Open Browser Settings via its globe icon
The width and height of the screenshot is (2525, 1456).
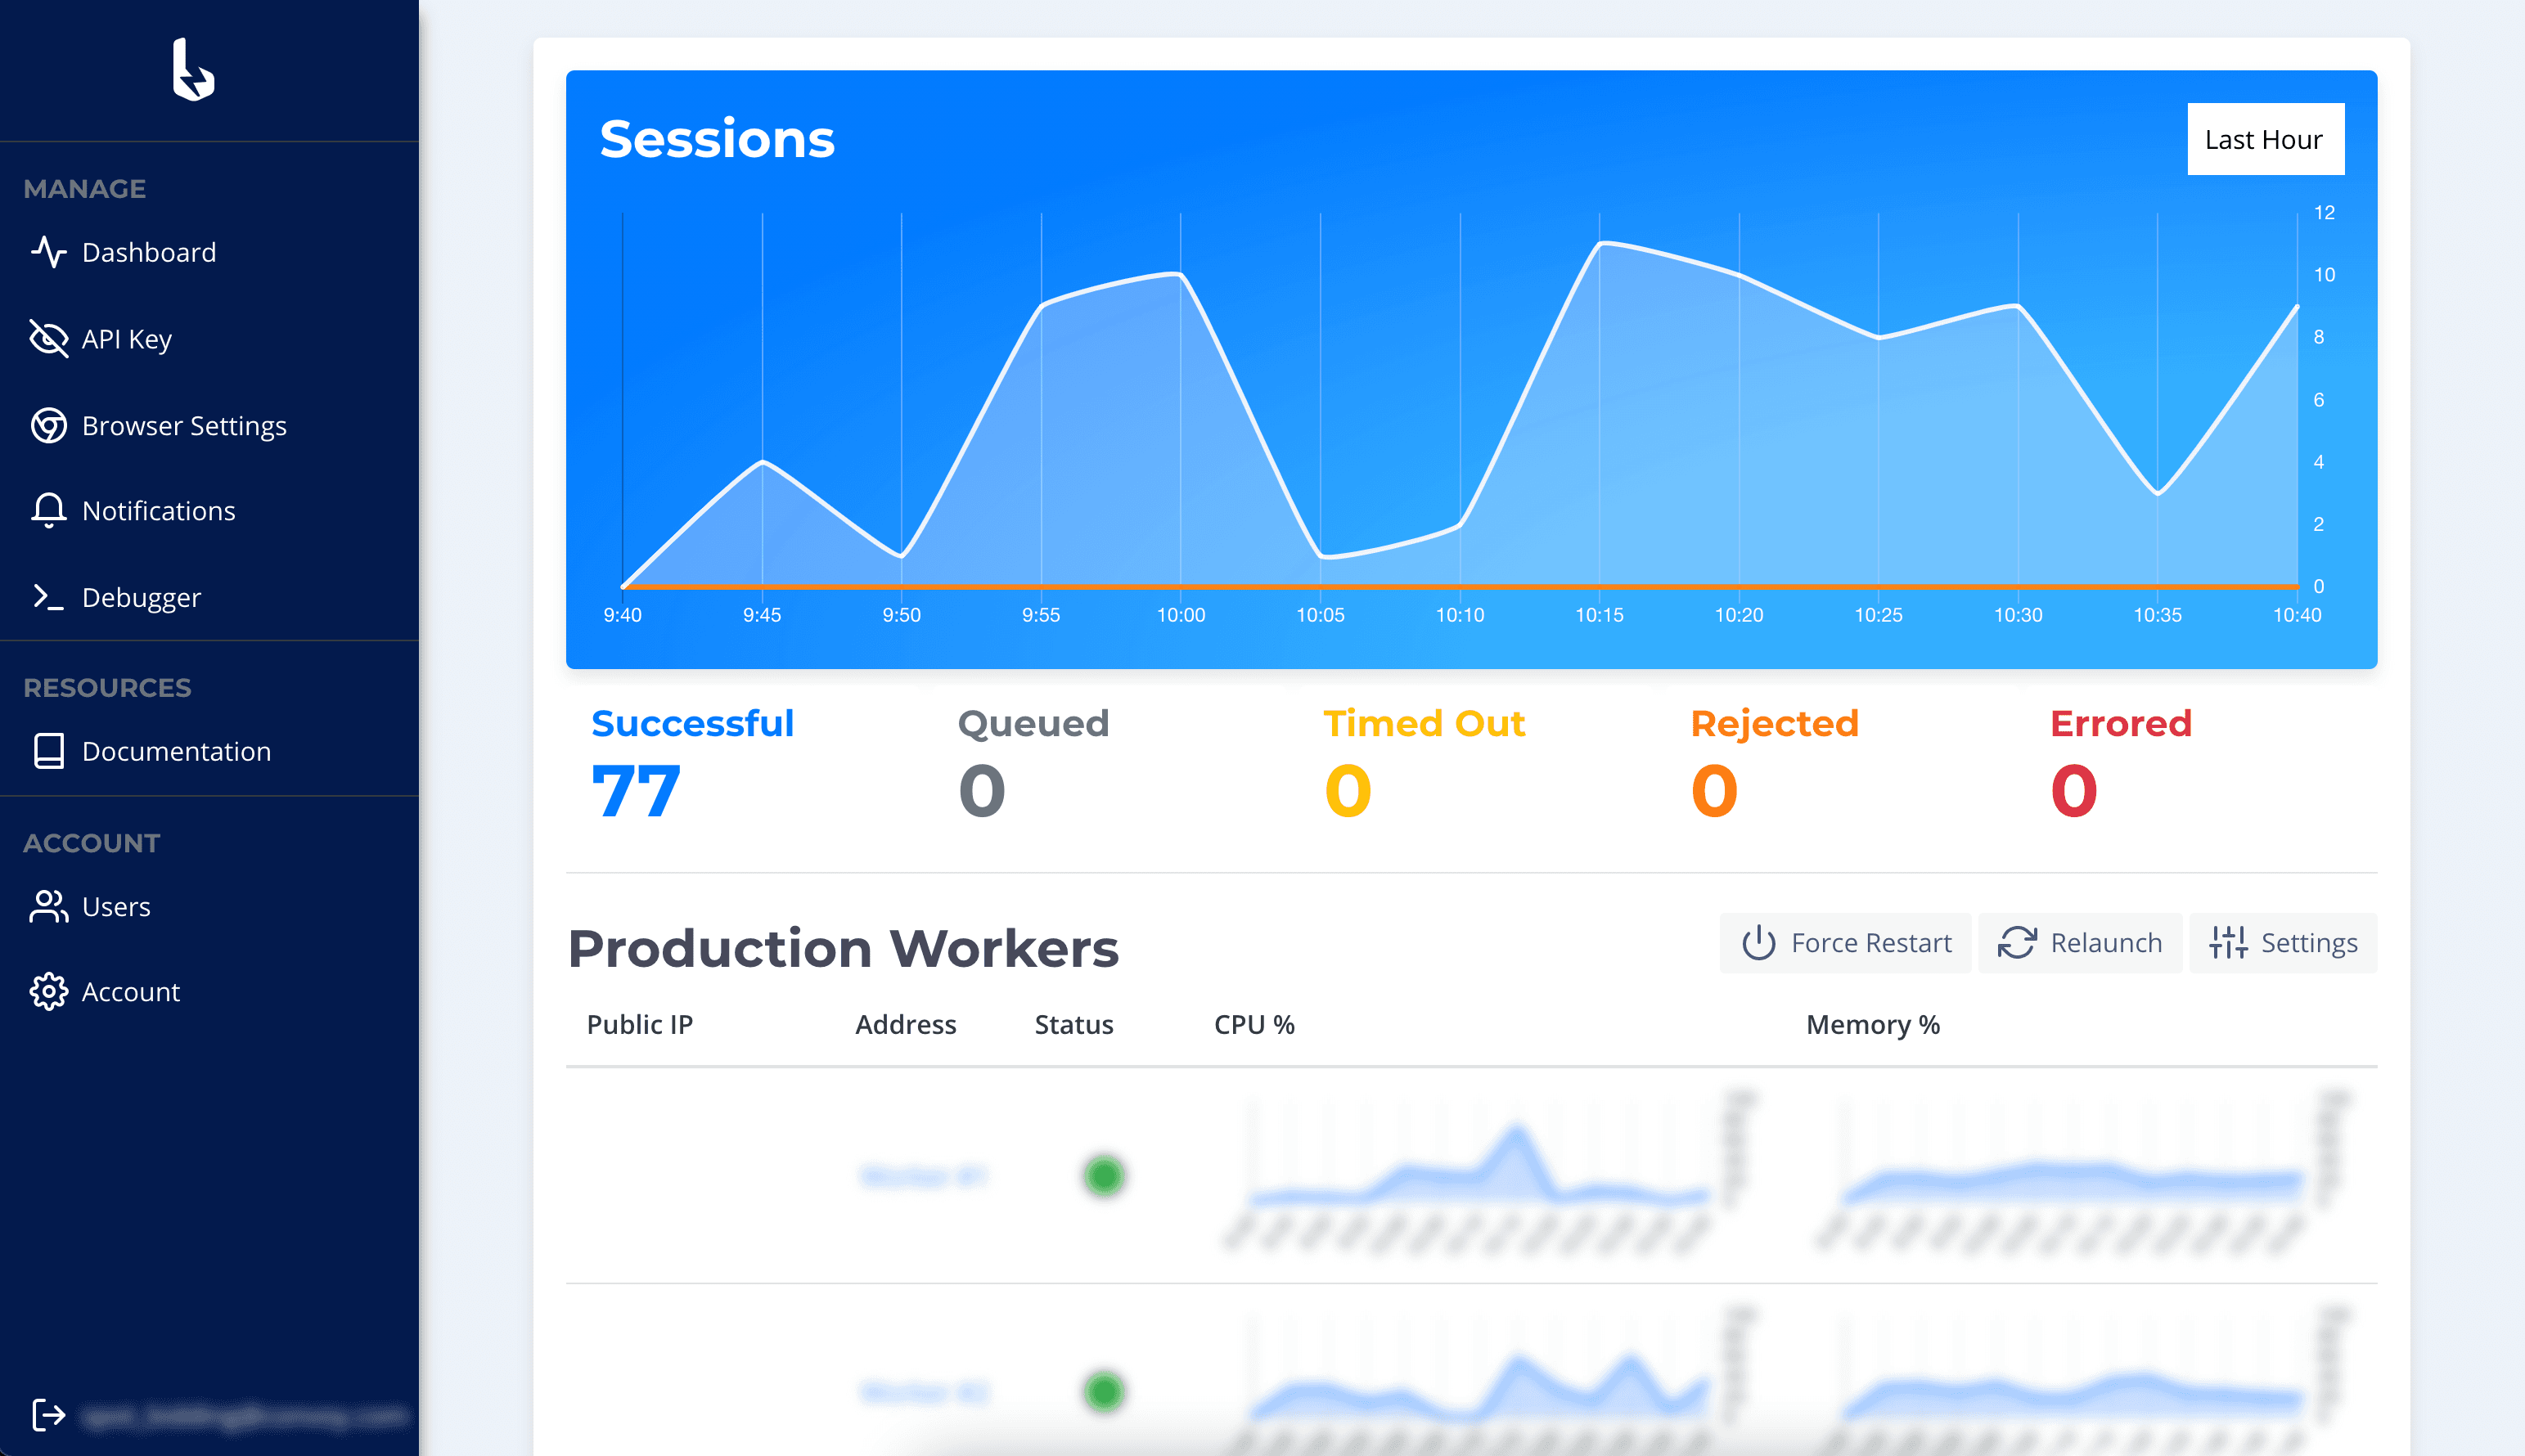(x=48, y=425)
